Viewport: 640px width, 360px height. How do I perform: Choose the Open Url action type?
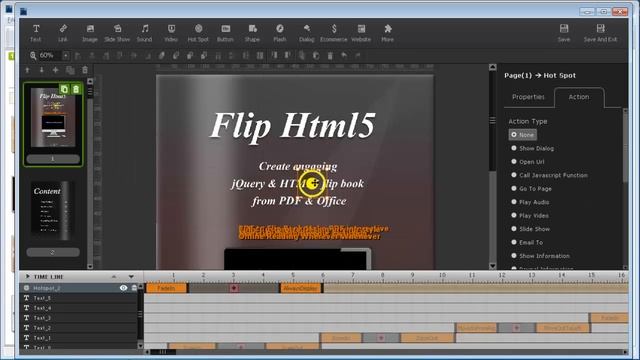coord(528,162)
